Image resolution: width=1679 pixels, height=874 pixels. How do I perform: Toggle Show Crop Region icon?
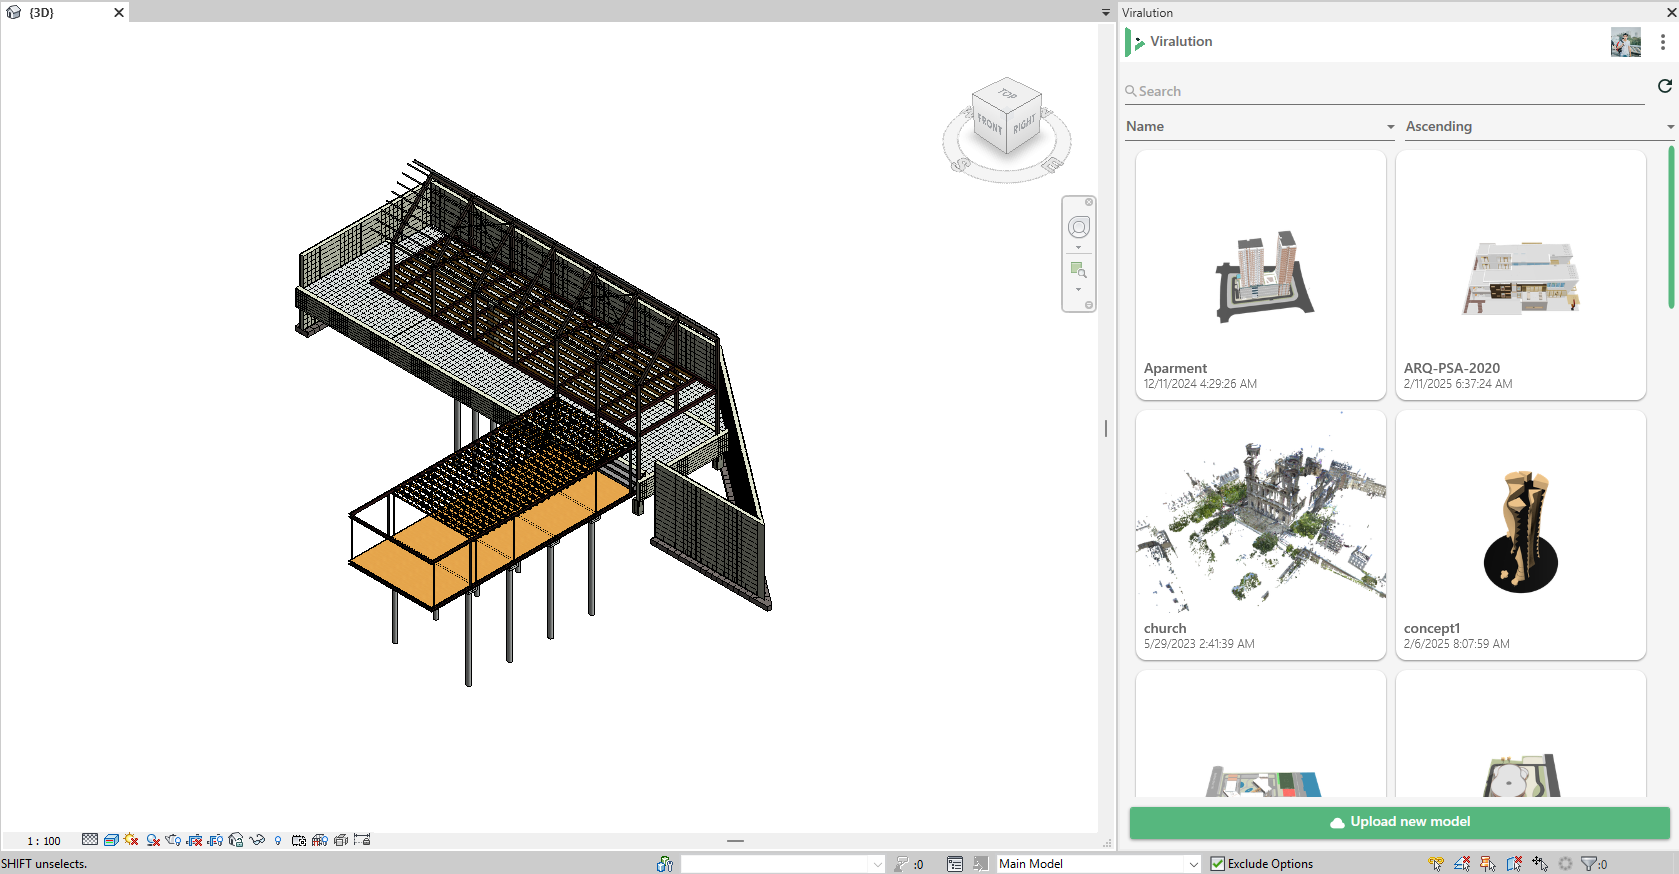point(215,840)
